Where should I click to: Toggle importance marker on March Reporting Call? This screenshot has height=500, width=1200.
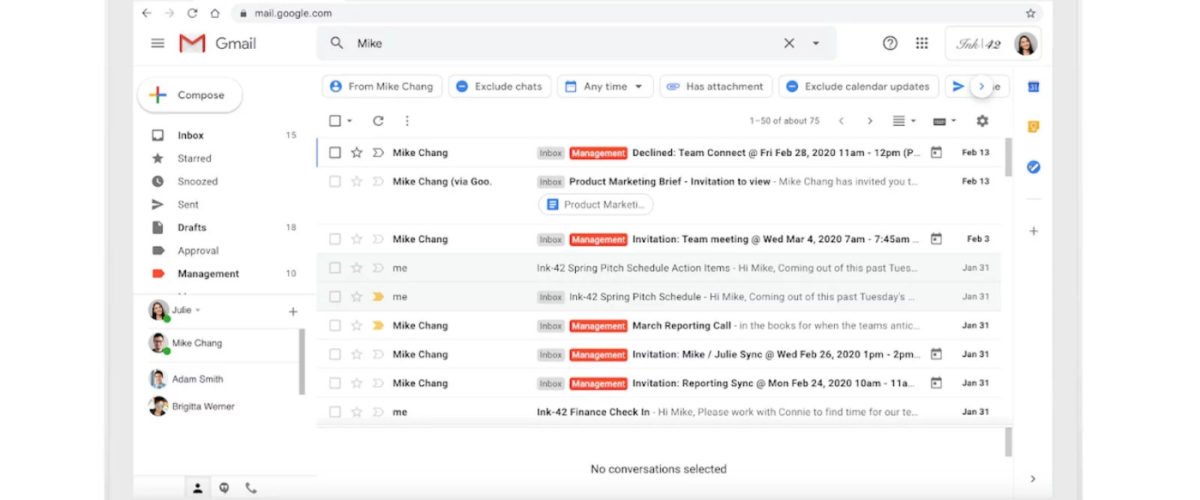(378, 325)
